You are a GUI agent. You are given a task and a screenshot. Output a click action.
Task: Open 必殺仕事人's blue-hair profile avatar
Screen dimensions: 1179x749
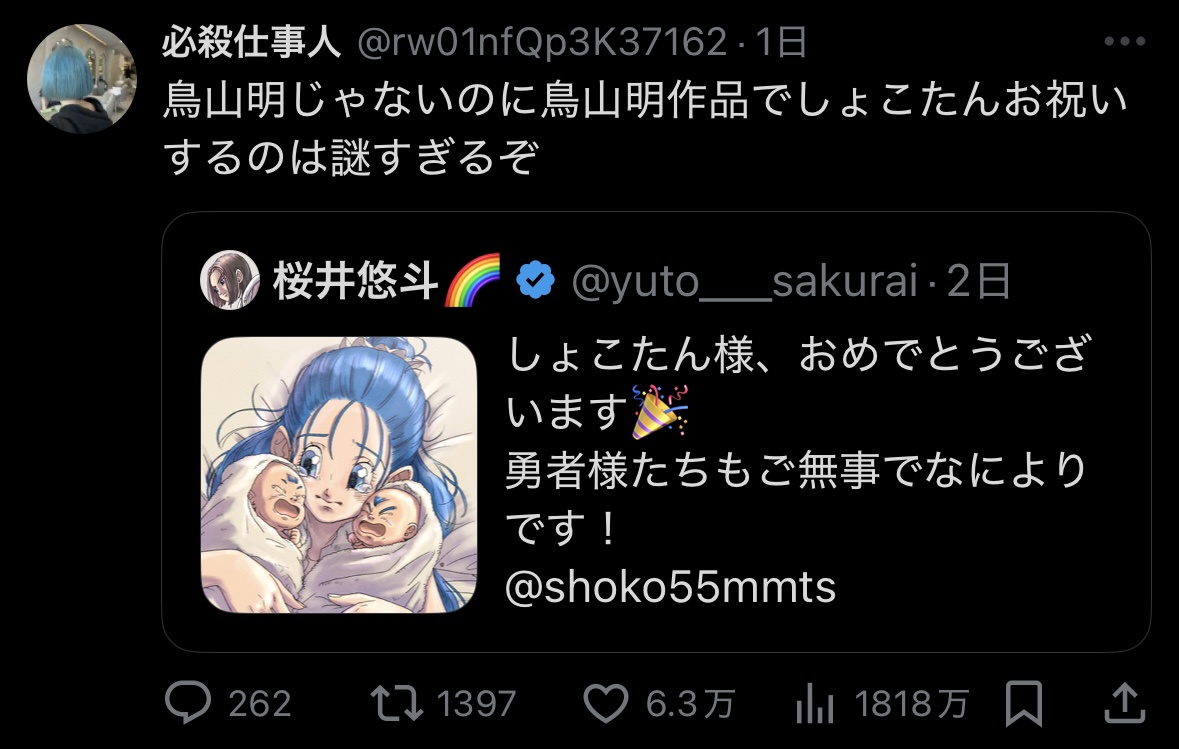point(81,79)
